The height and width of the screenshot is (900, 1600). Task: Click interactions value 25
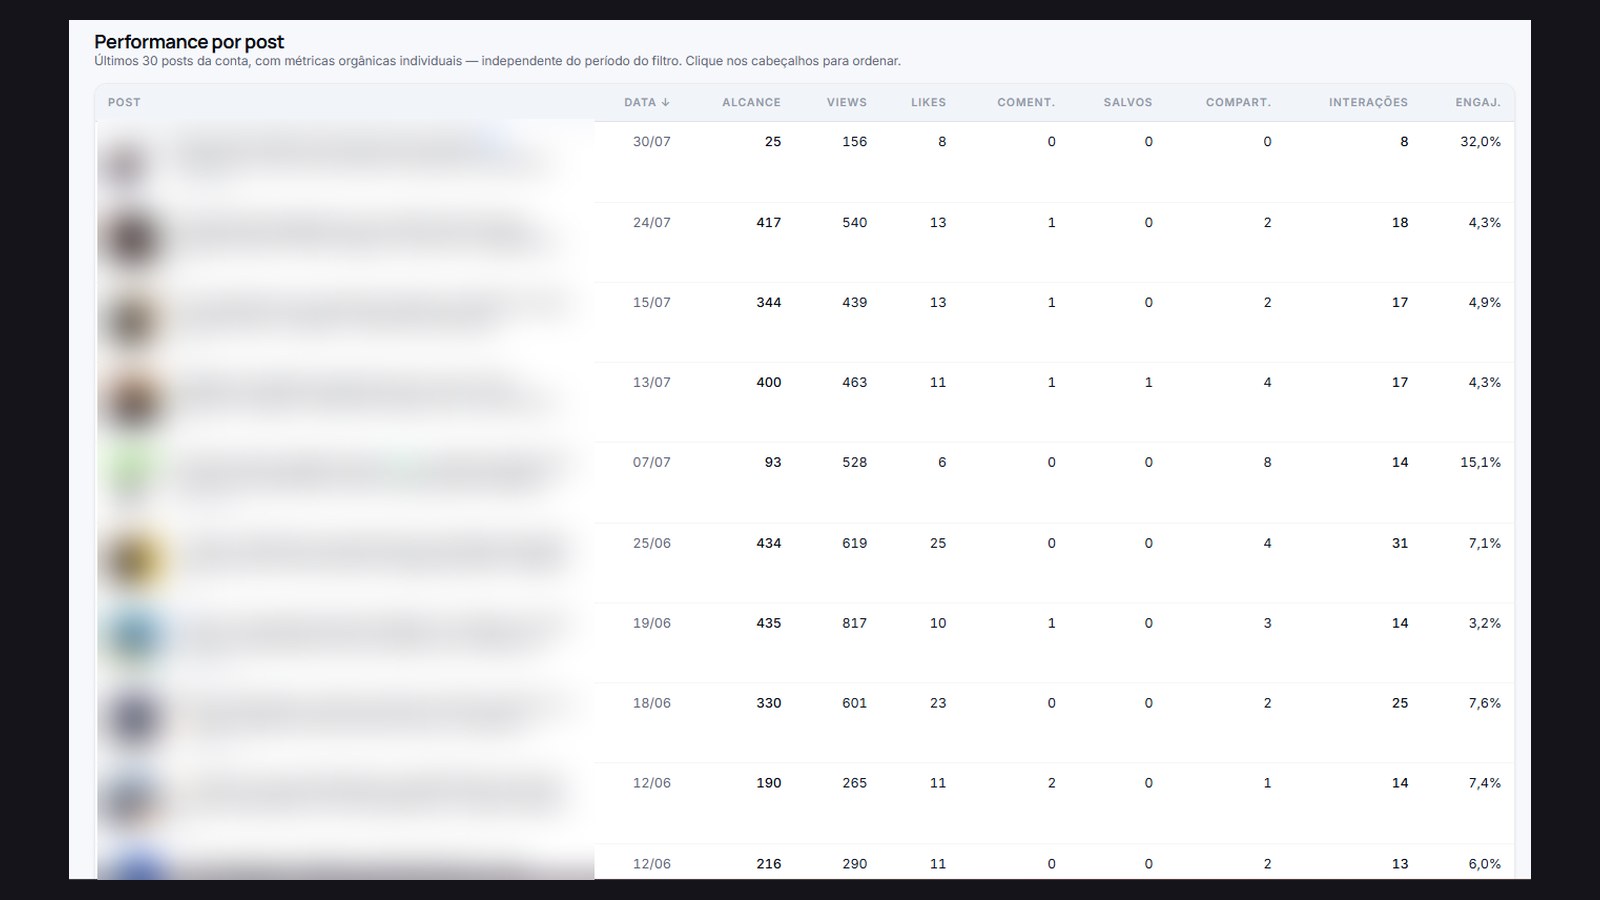[1400, 703]
